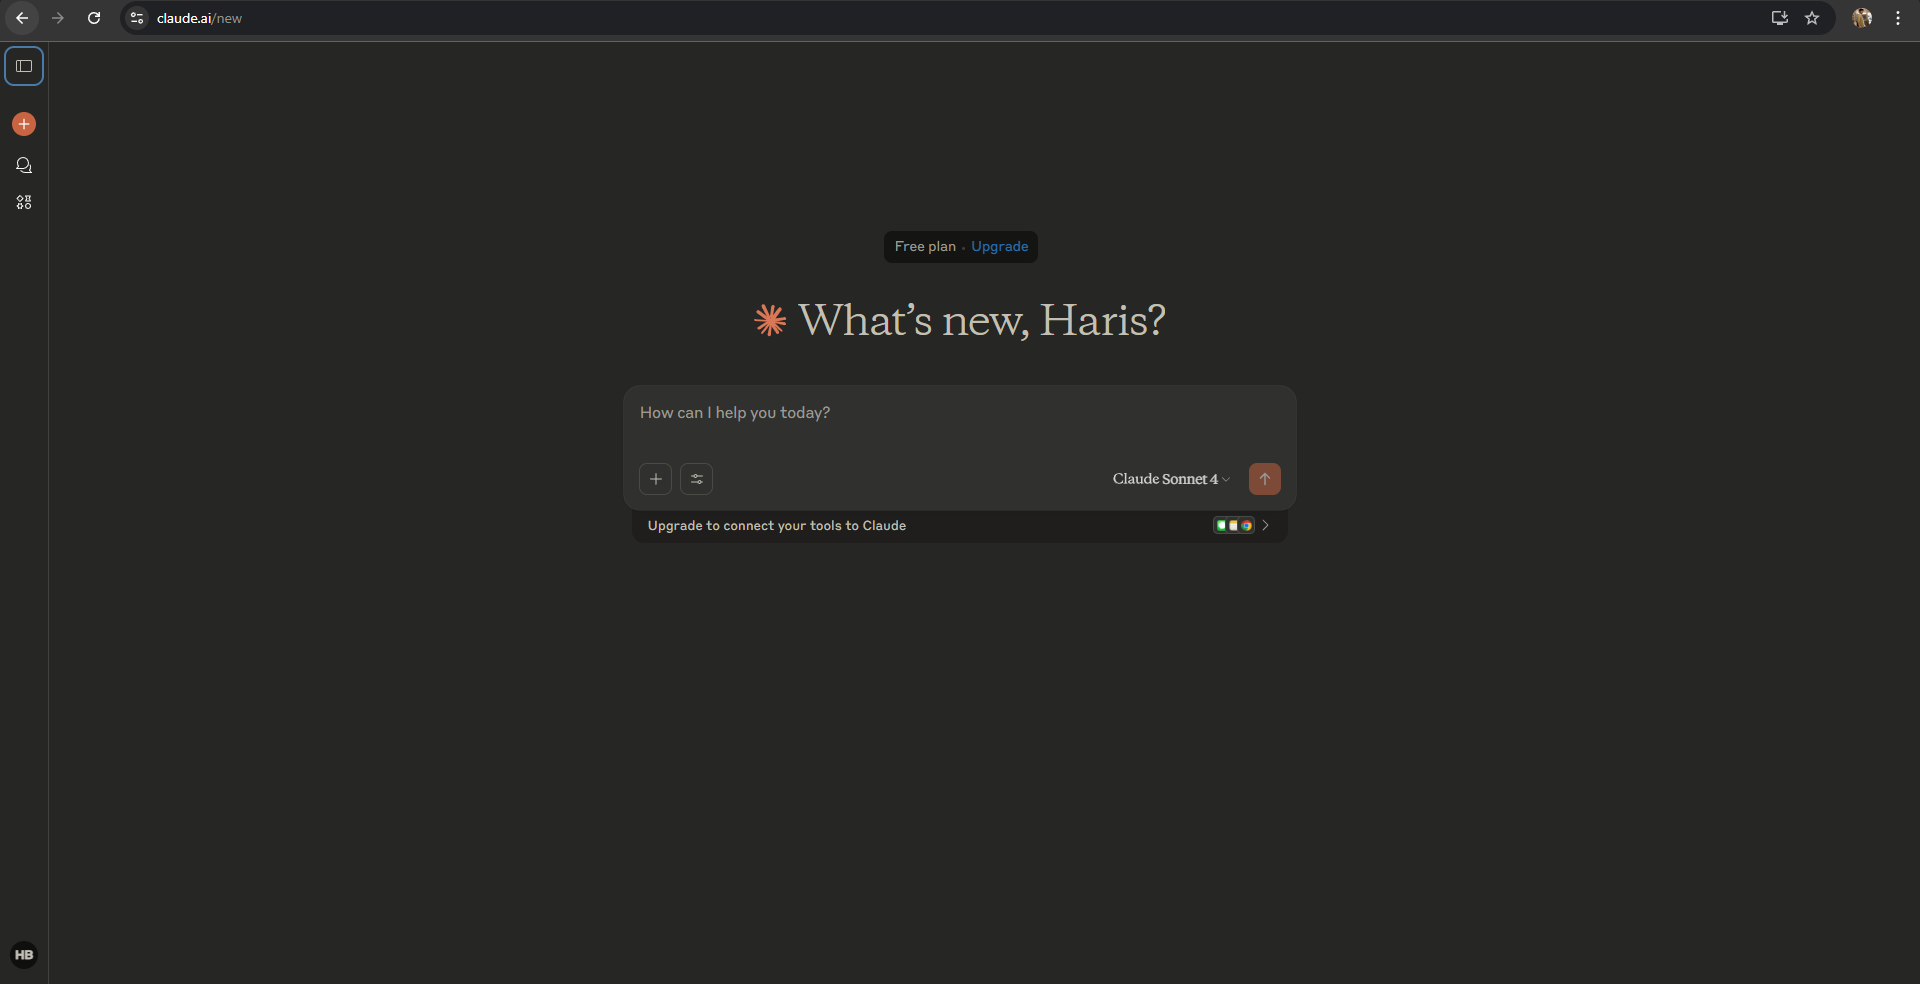Click the connector app icons badge
Screen dimensions: 1920x984
(1234, 525)
